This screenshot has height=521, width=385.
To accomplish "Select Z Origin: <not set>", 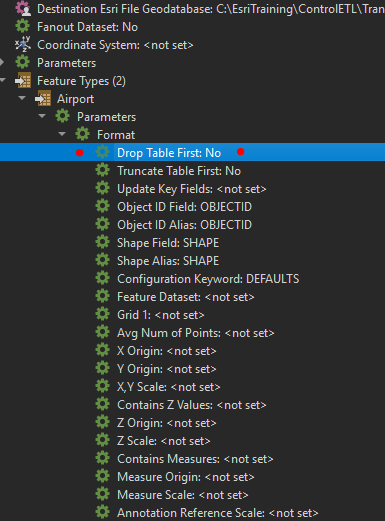I will (167, 423).
